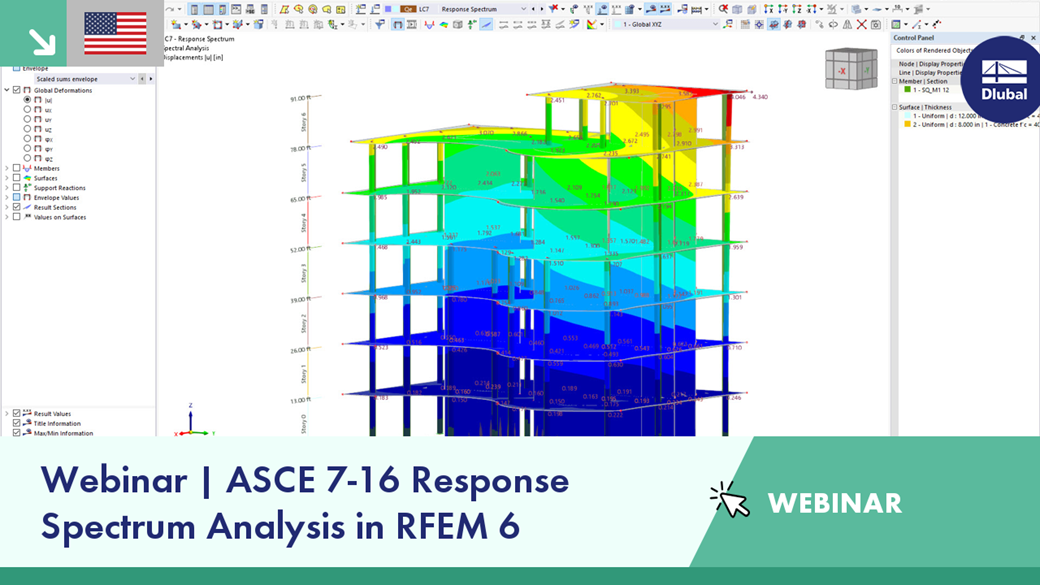The image size is (1040, 585).
Task: Click the Dlubal logo badge
Action: pos(1003,80)
